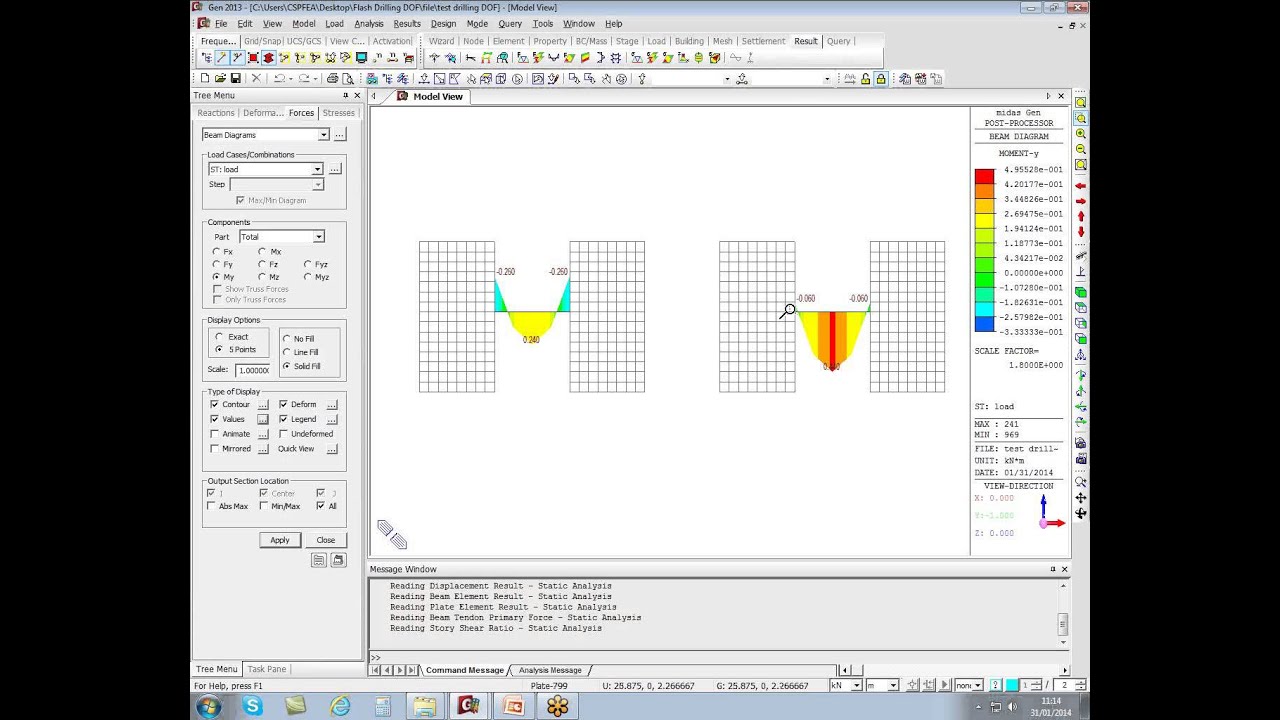This screenshot has height=720, width=1280.
Task: Open the Beam Diagrams dropdown
Action: tap(323, 135)
